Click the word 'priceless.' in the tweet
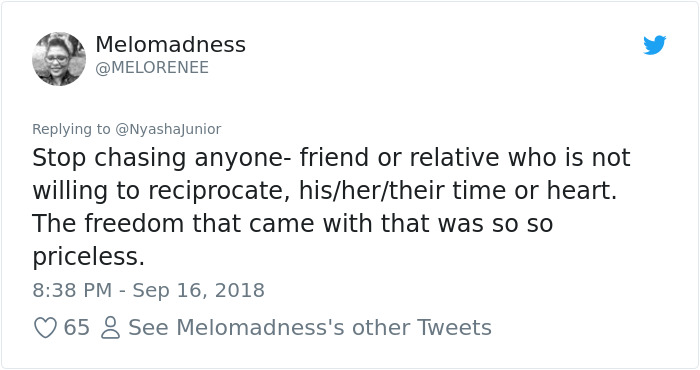The image size is (700, 370). tap(88, 257)
